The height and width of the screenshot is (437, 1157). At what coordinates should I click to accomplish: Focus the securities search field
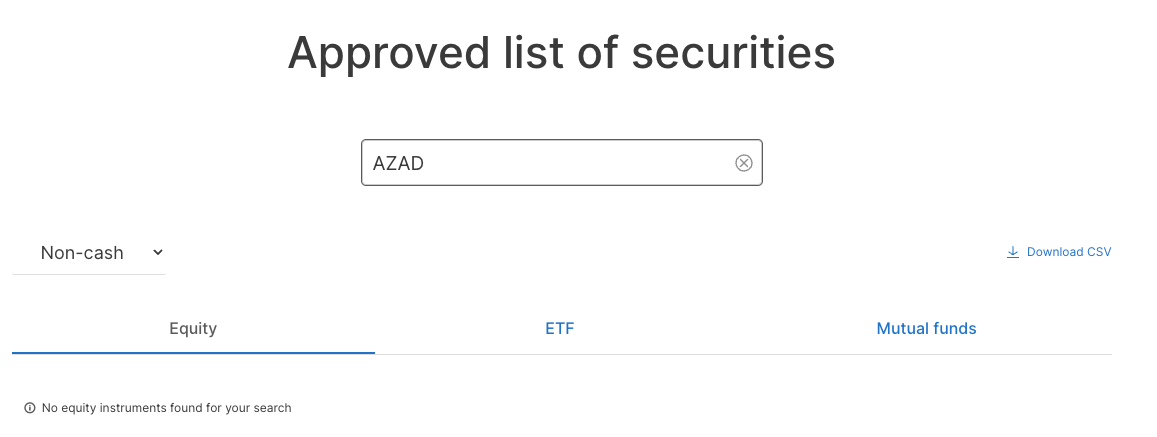(562, 162)
